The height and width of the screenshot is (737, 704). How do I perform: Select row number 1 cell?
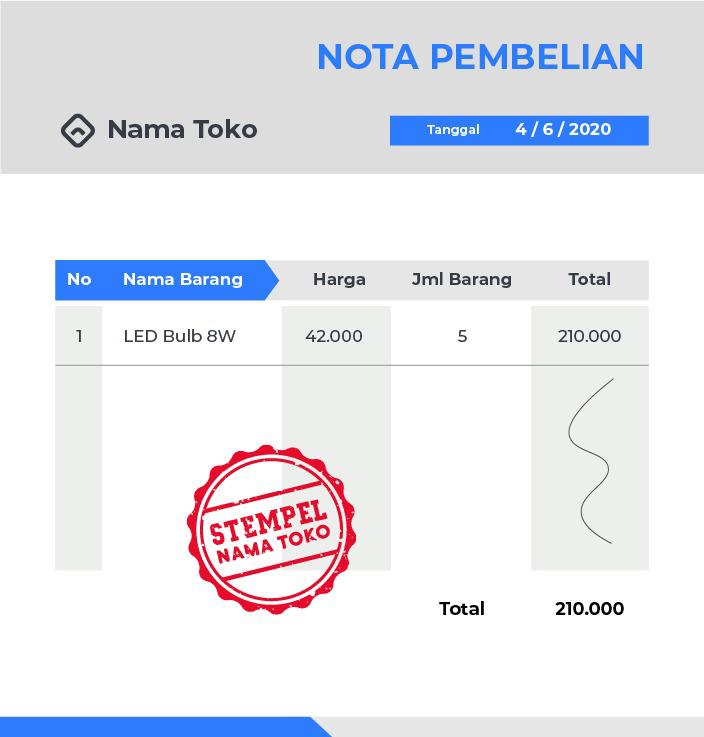79,336
